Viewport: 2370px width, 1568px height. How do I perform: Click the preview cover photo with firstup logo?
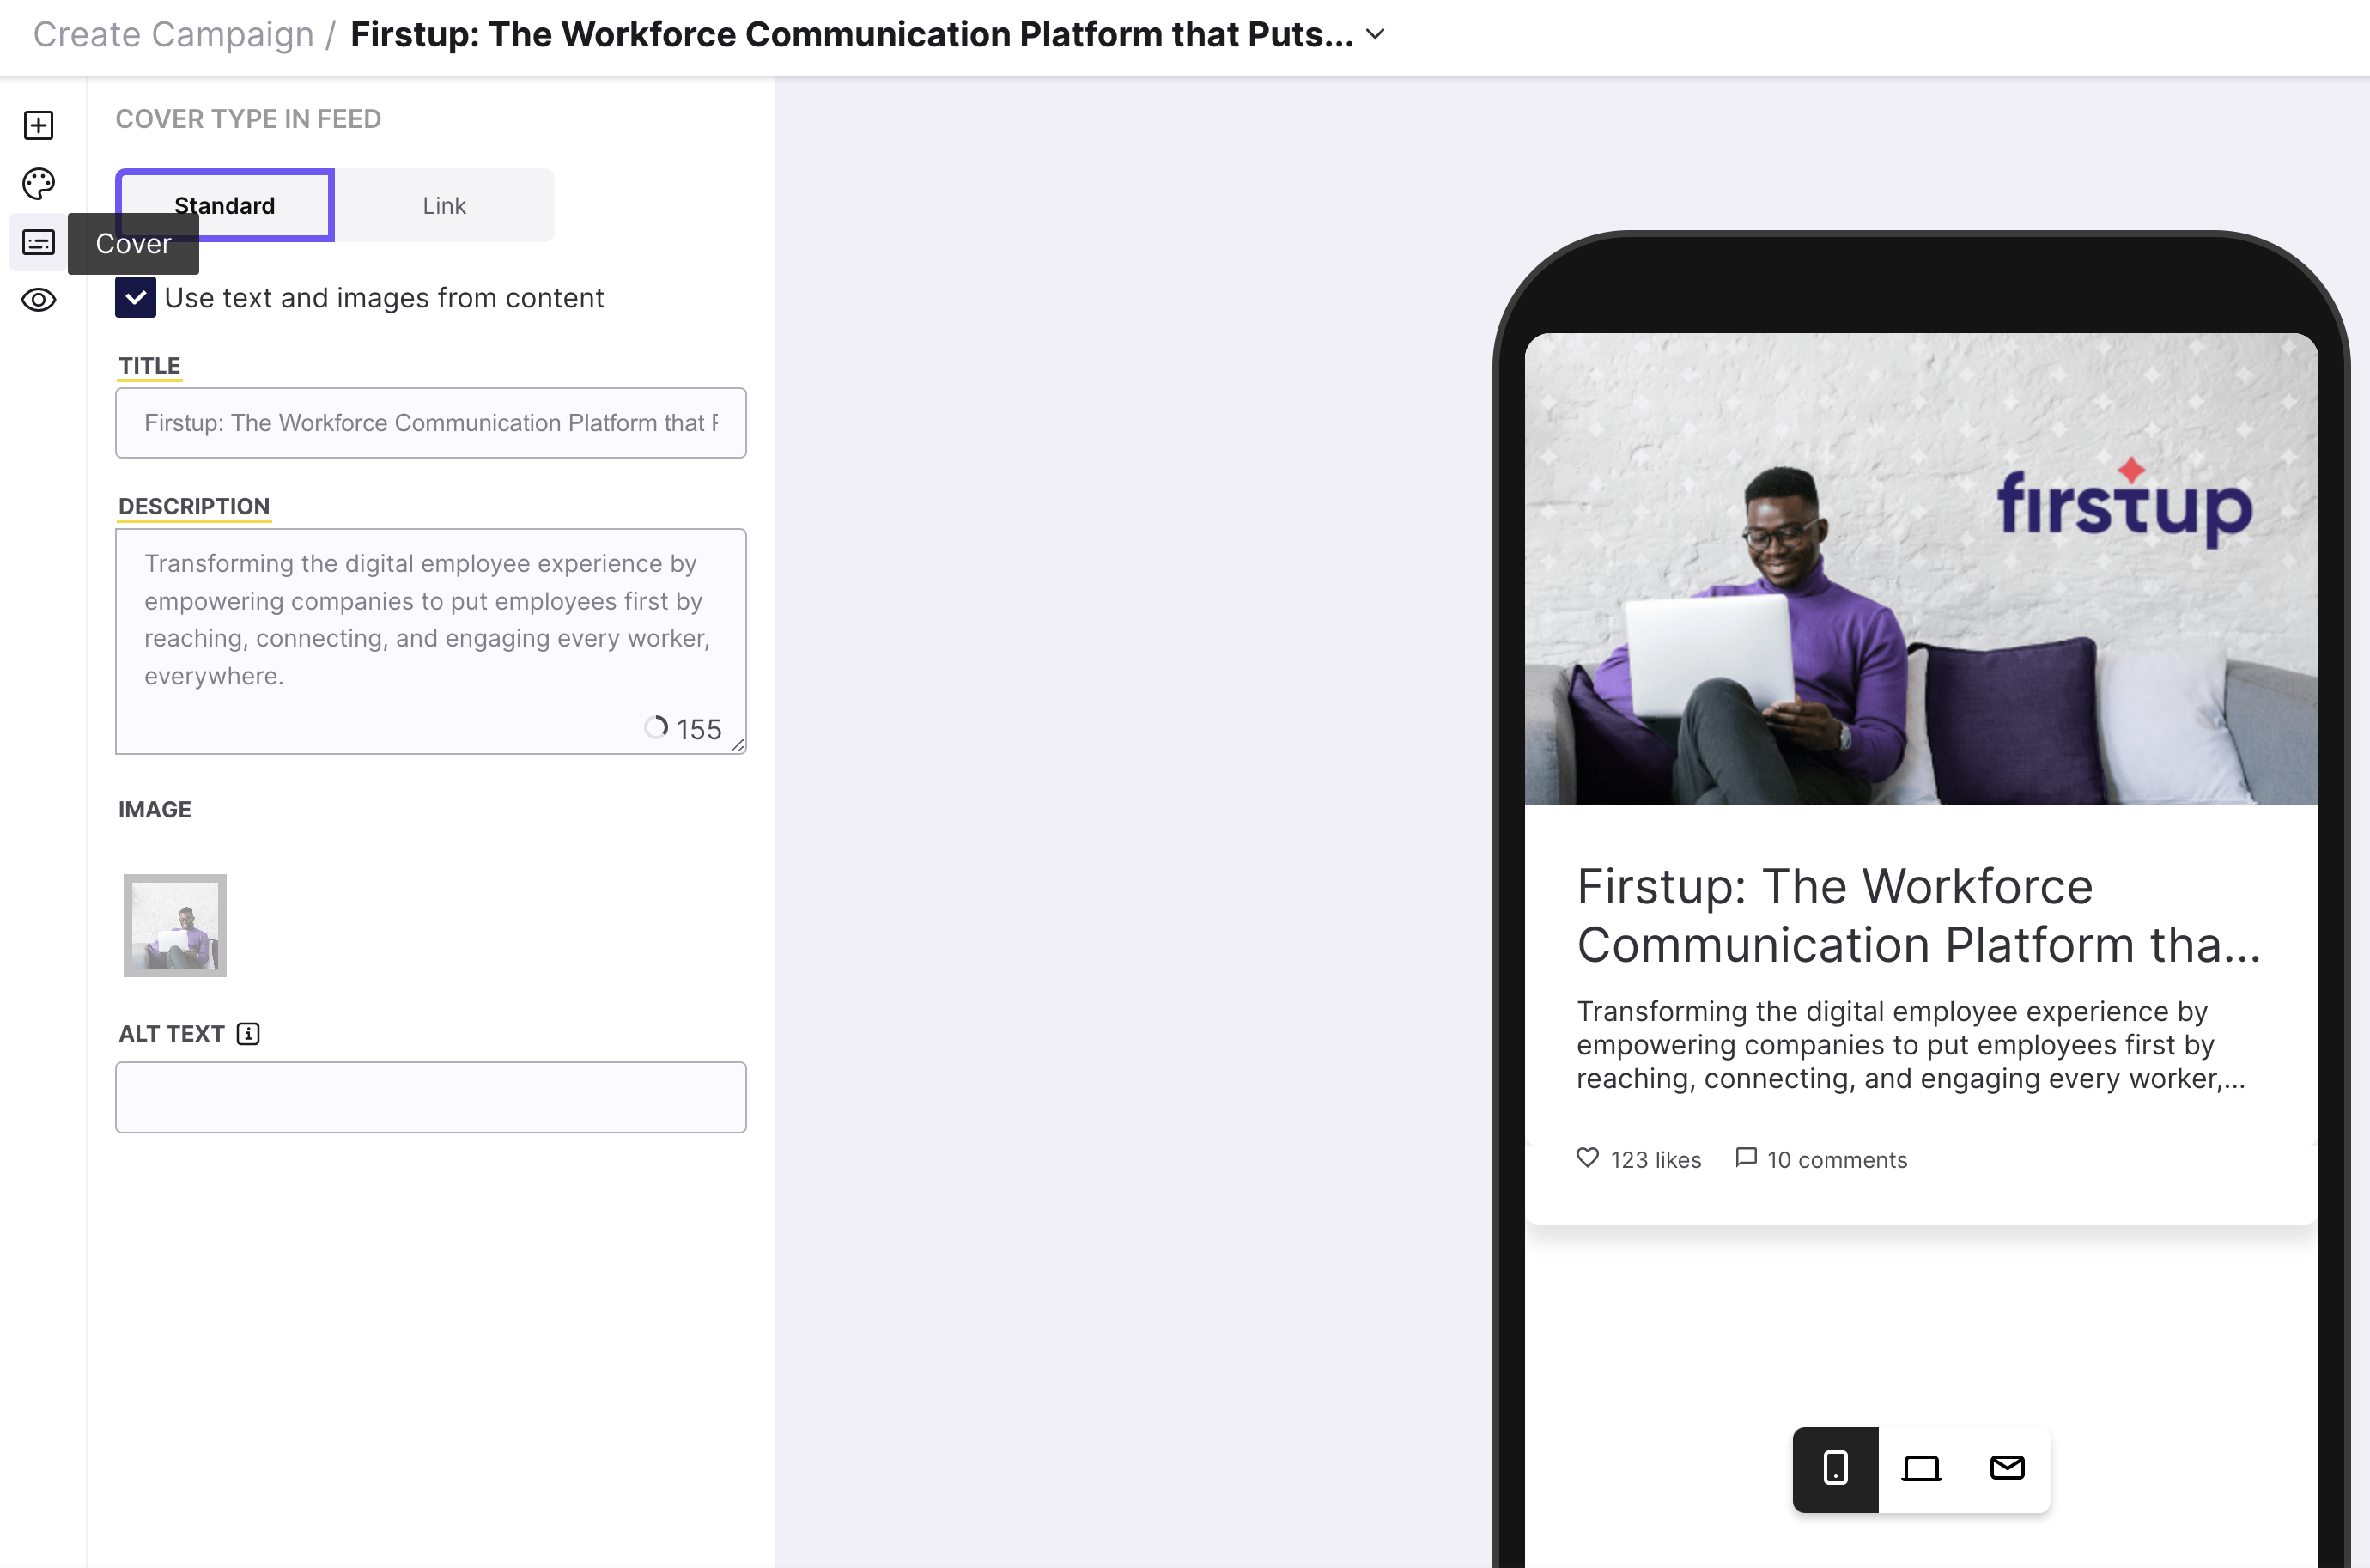1921,569
